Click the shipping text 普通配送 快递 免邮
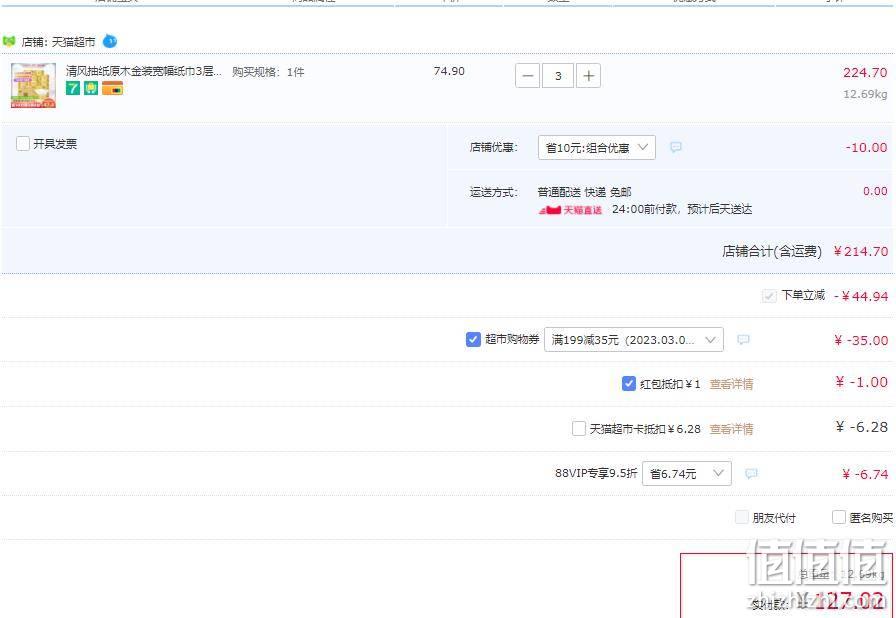 (585, 192)
